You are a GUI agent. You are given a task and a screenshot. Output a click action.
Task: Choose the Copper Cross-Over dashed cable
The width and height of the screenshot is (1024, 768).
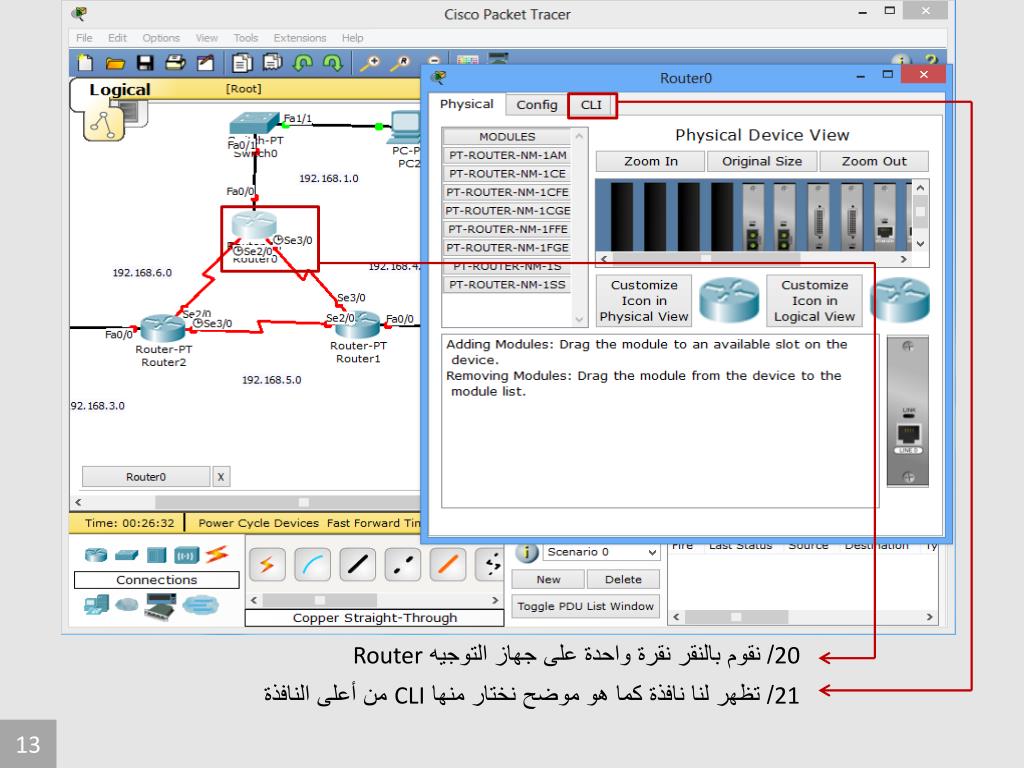[402, 565]
